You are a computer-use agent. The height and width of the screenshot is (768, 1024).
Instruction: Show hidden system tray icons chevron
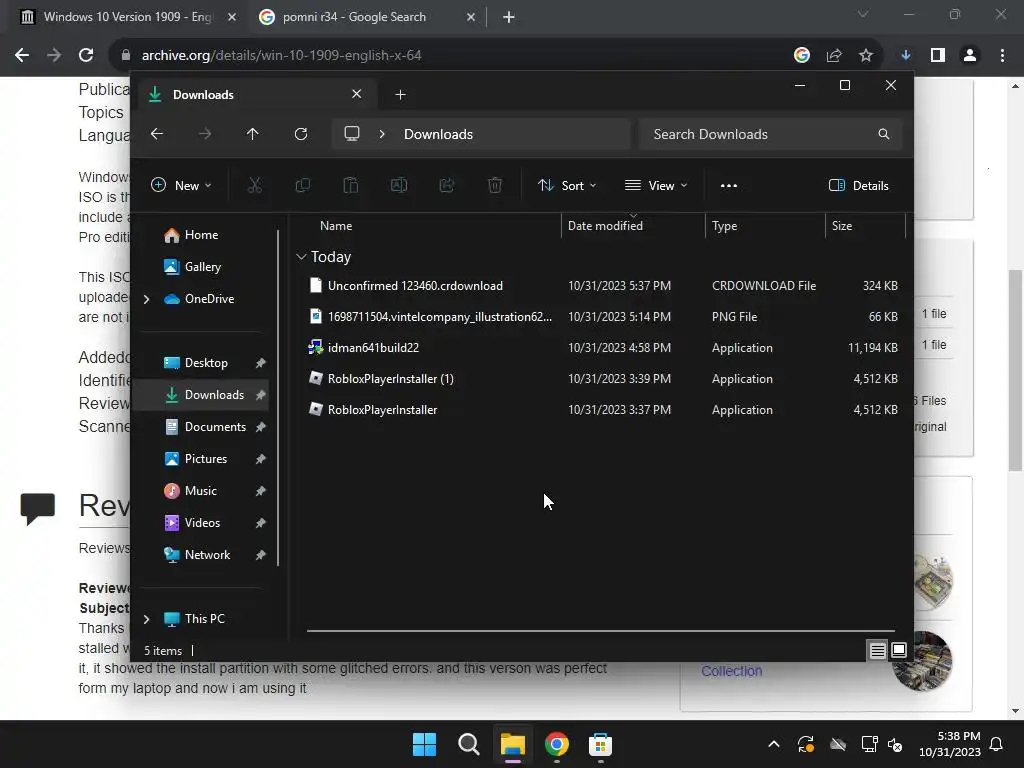click(x=774, y=744)
